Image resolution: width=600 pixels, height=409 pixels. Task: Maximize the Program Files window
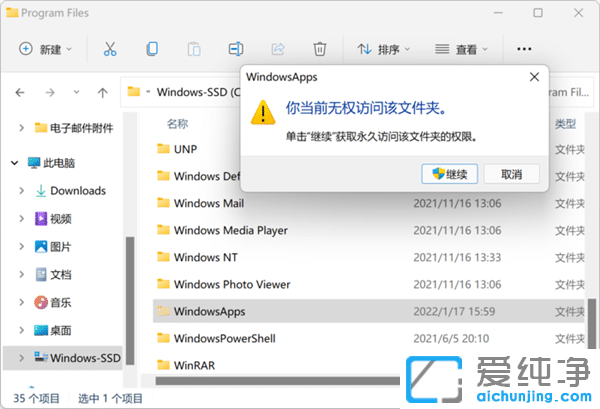(538, 13)
